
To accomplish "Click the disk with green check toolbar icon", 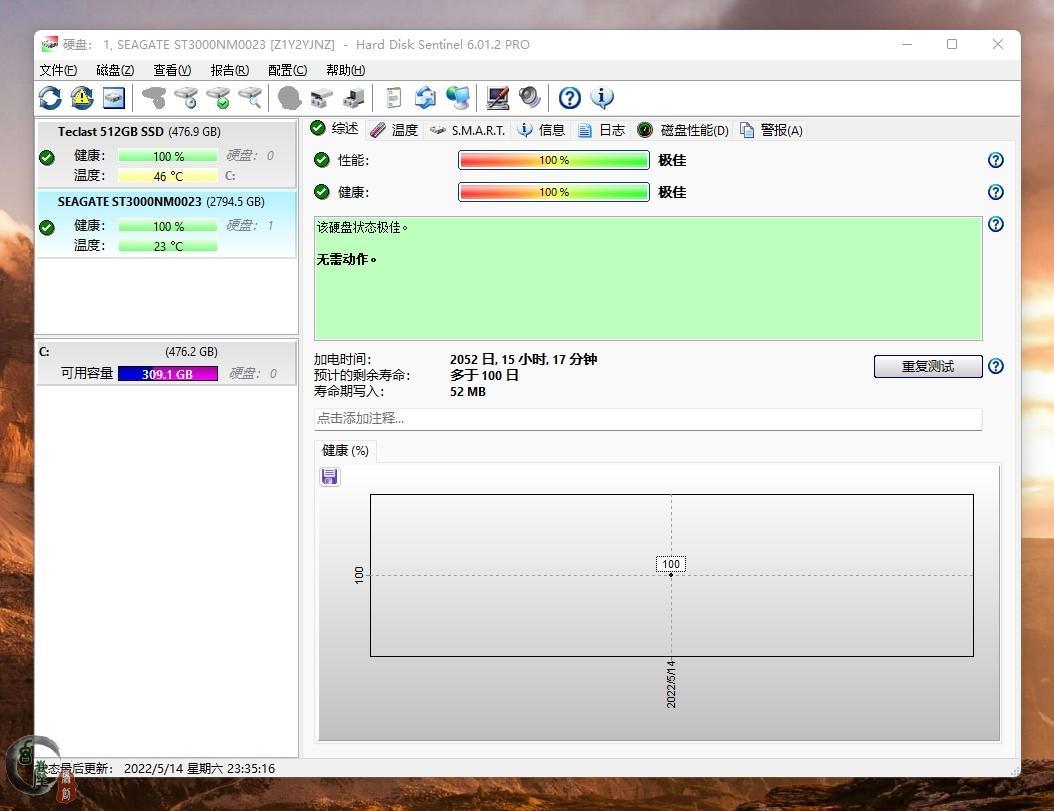I will pos(218,98).
